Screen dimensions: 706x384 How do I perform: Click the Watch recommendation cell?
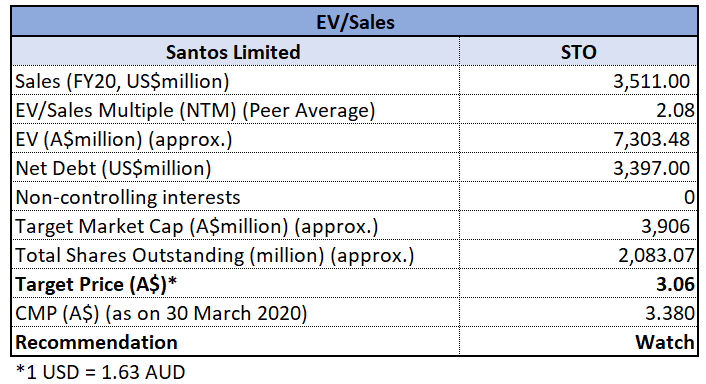(x=579, y=342)
